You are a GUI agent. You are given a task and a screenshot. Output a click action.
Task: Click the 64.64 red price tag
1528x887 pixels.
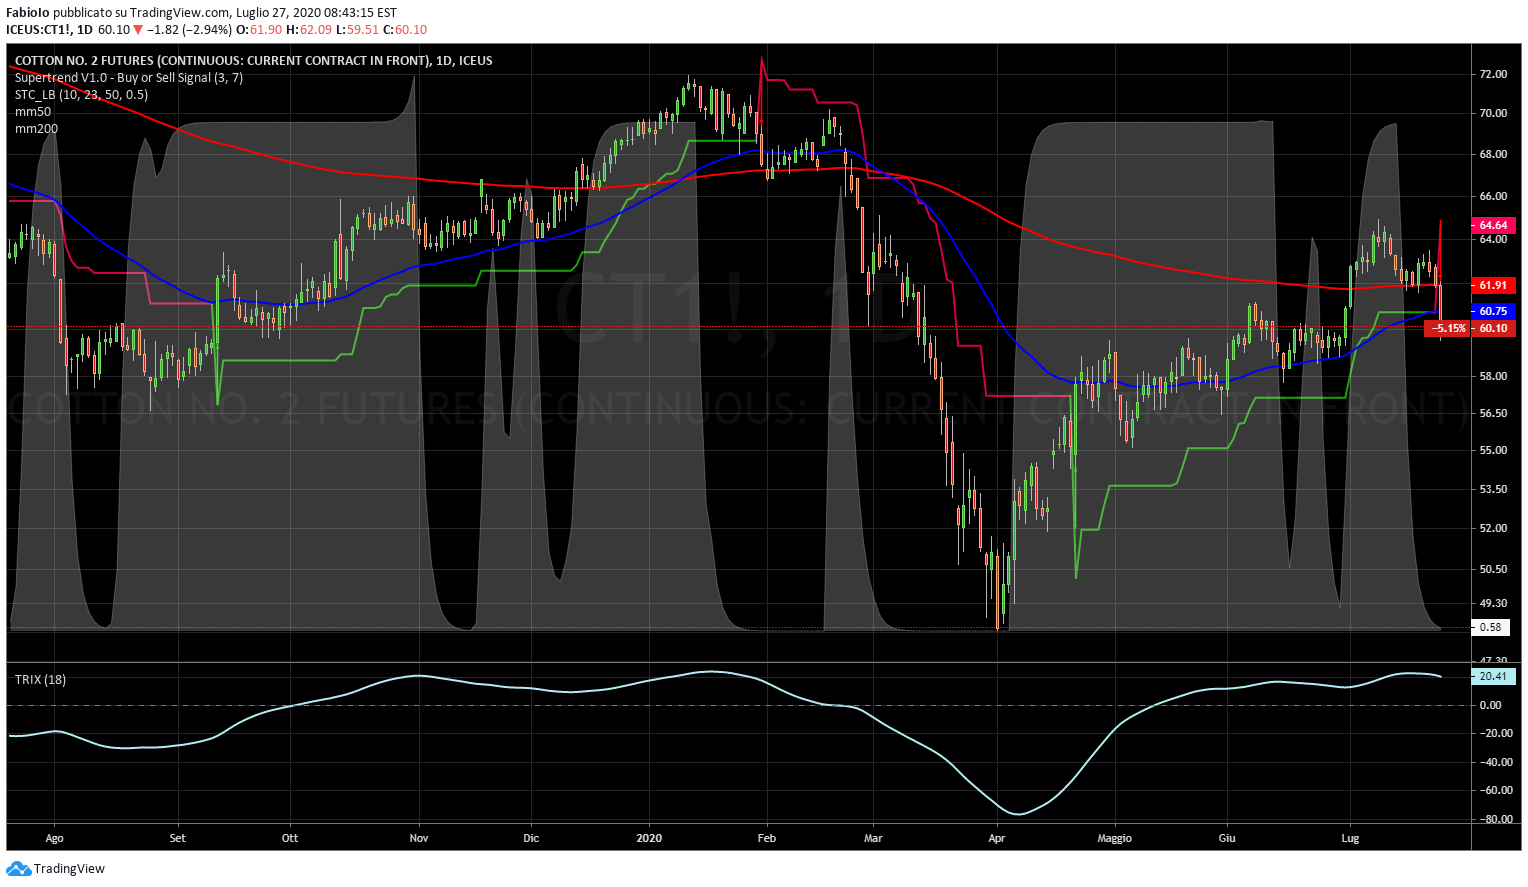pyautogui.click(x=1493, y=226)
